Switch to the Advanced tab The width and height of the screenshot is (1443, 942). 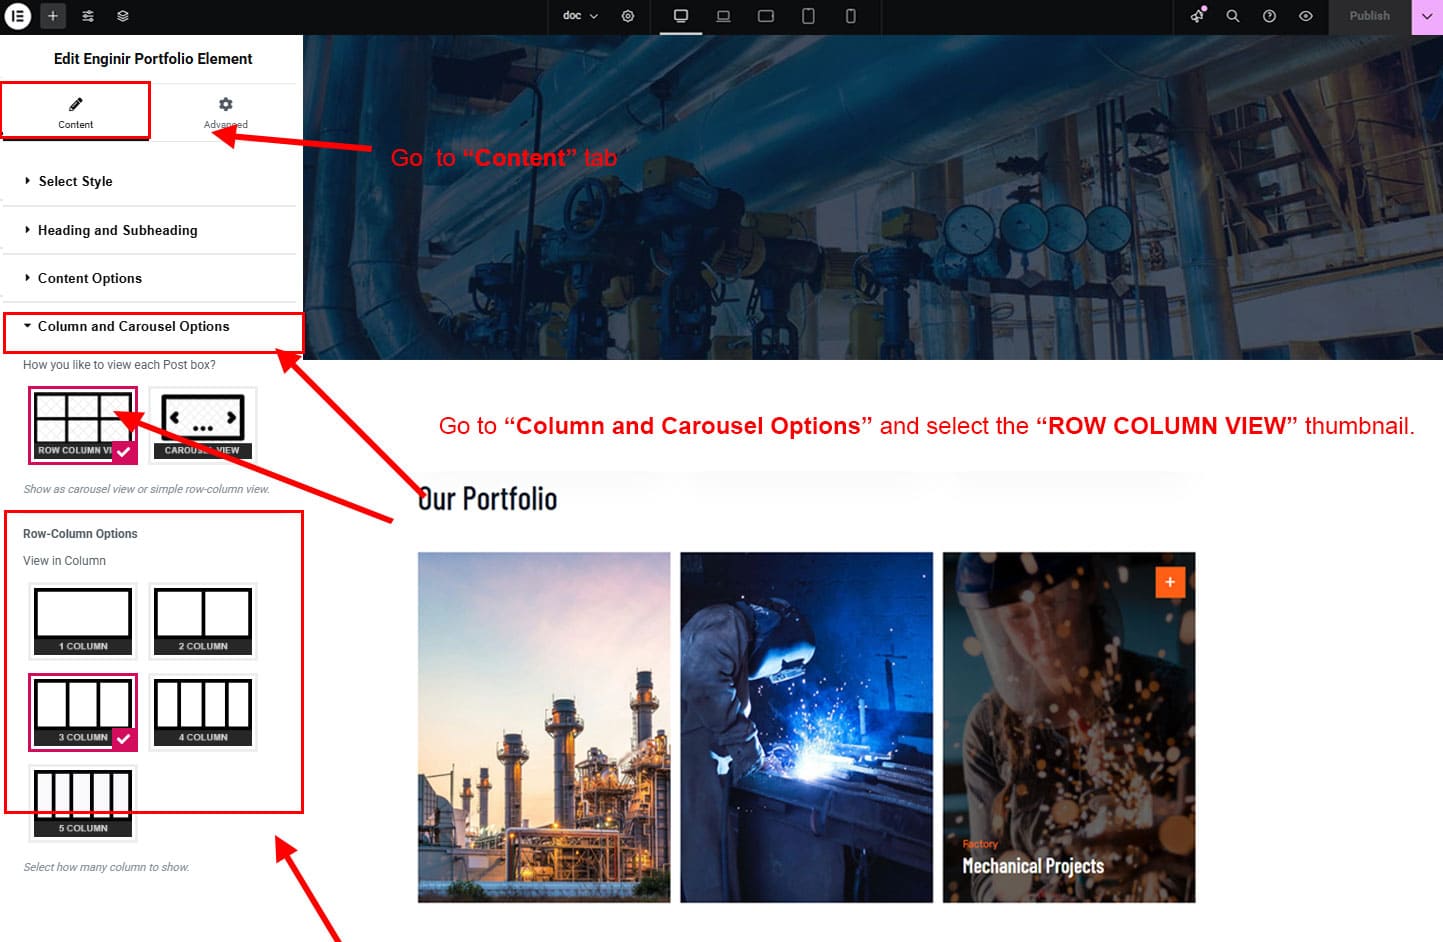pyautogui.click(x=226, y=112)
